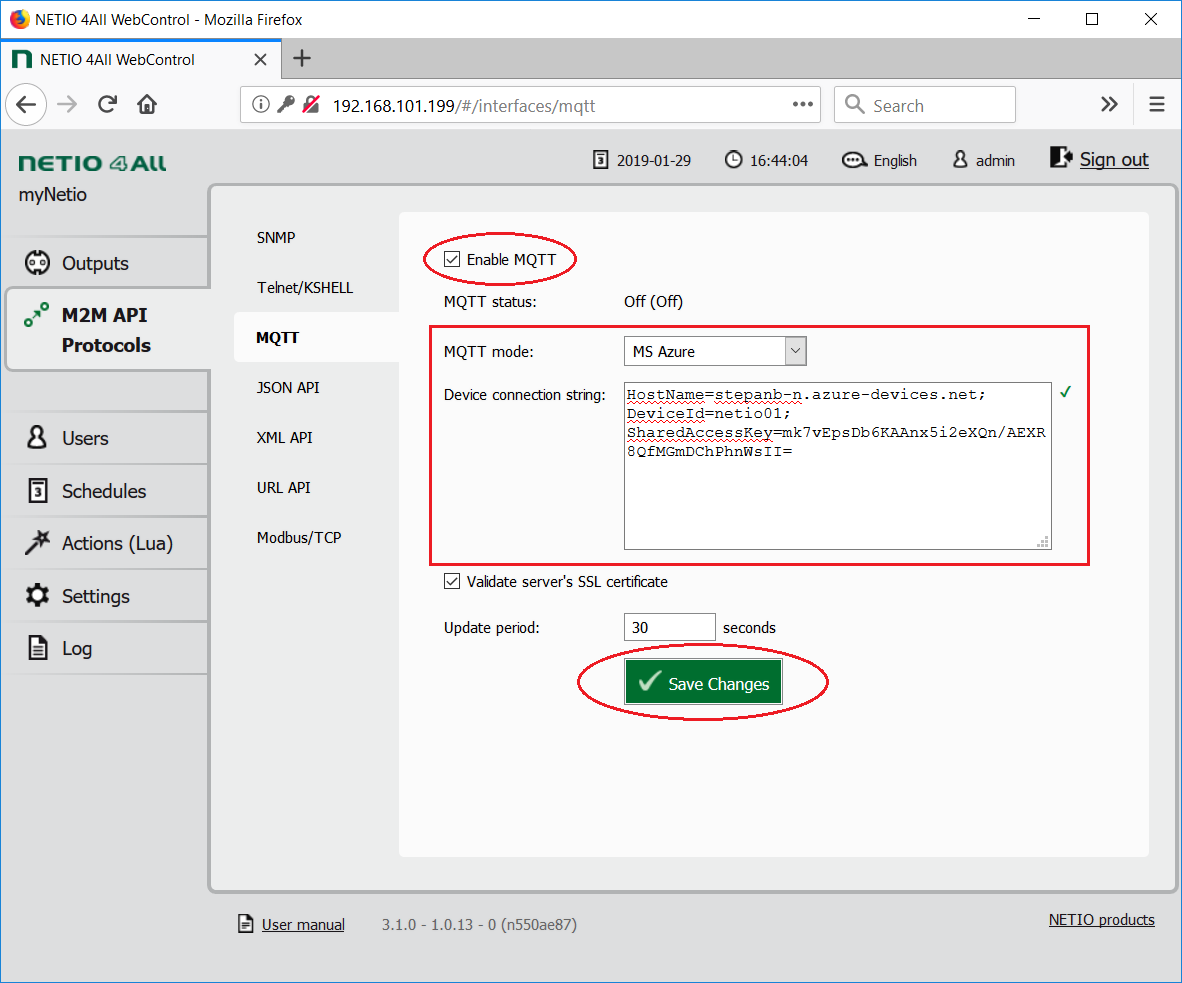
Task: Click the 2019-01-29 date text
Action: coord(654,161)
